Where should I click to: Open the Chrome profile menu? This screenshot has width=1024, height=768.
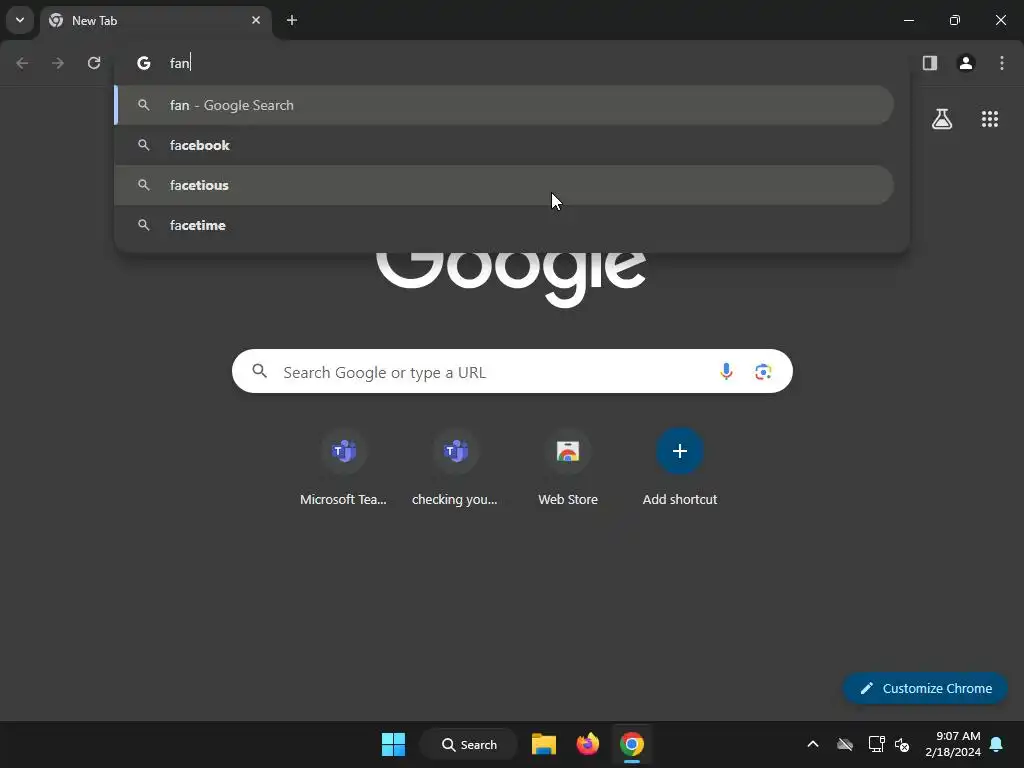[966, 63]
